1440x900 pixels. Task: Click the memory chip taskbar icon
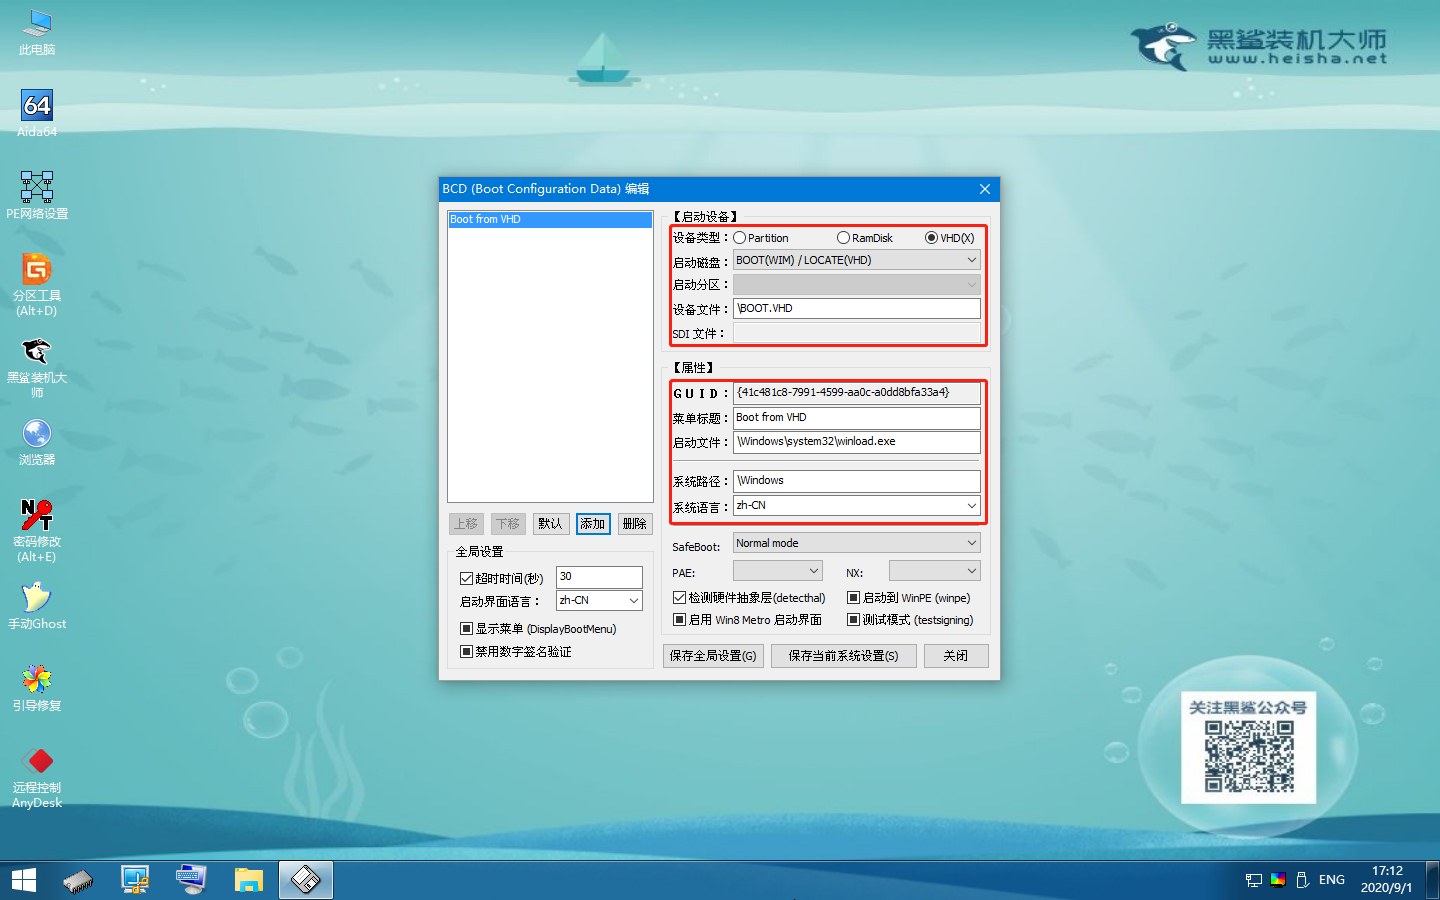pos(78,880)
